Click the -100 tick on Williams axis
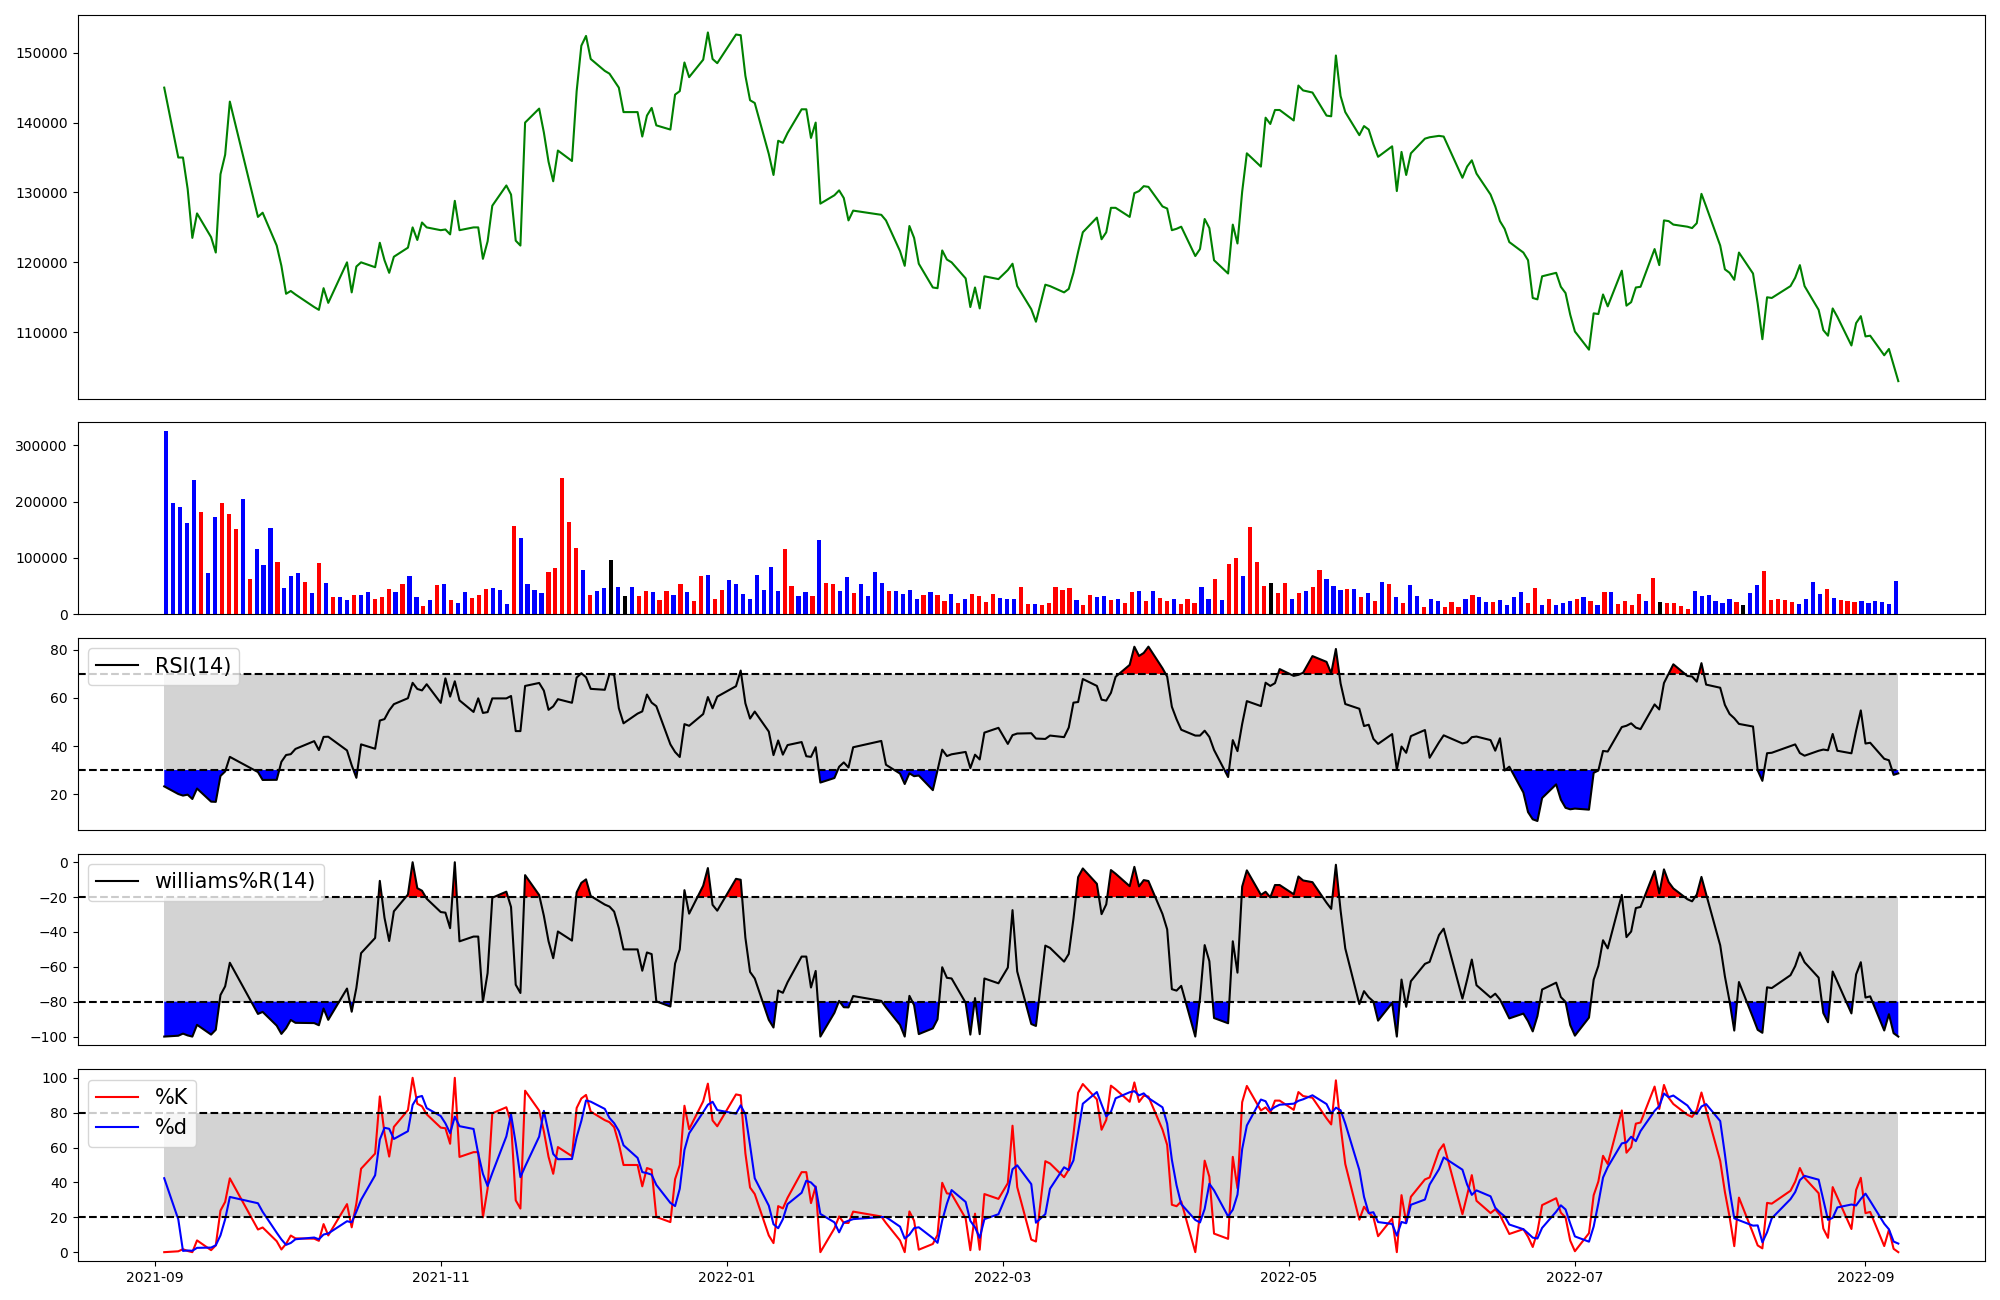 50,1037
